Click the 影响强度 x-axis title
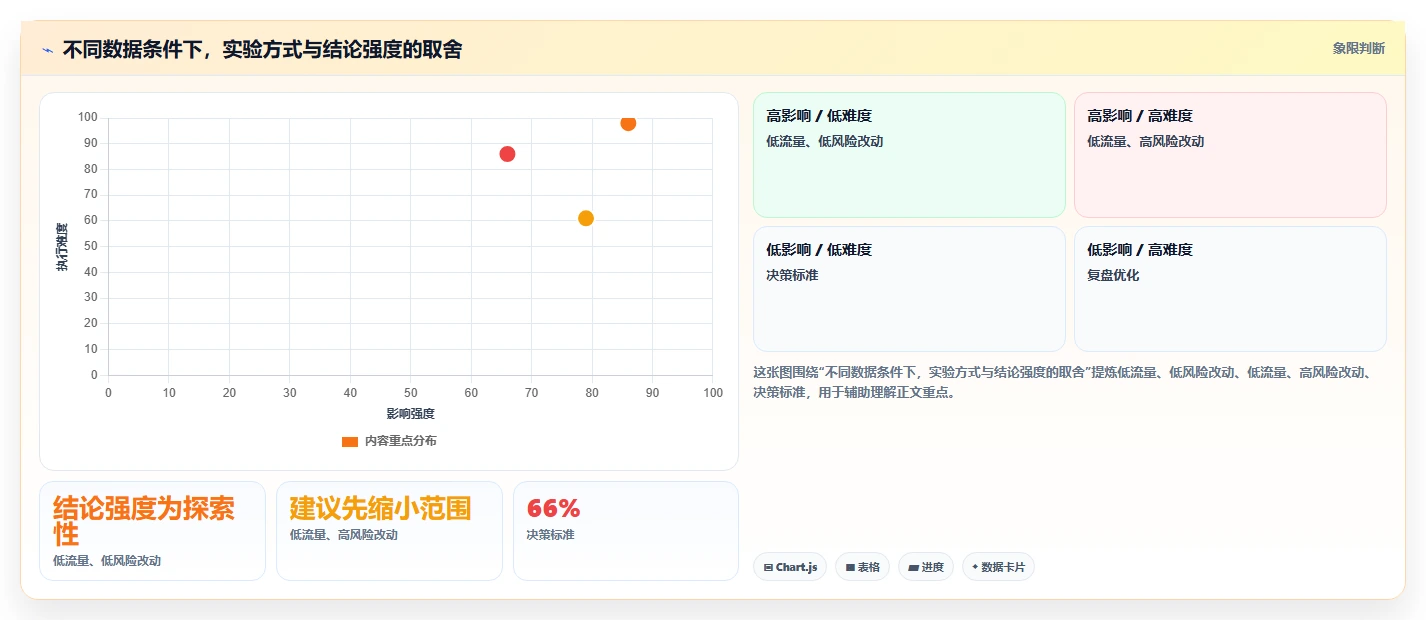Image resolution: width=1426 pixels, height=620 pixels. 410,413
